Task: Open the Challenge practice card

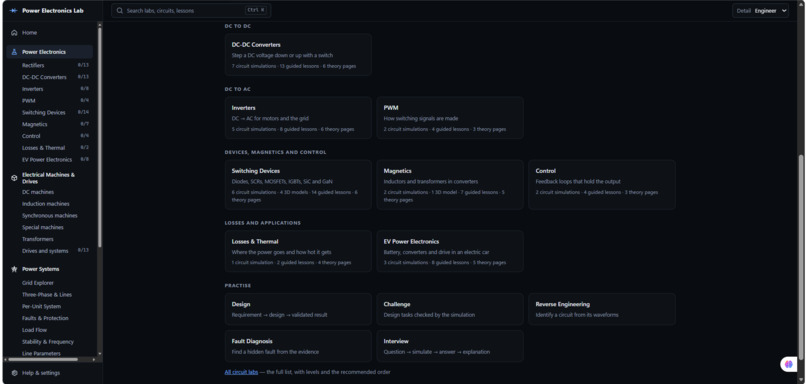Action: coord(450,309)
